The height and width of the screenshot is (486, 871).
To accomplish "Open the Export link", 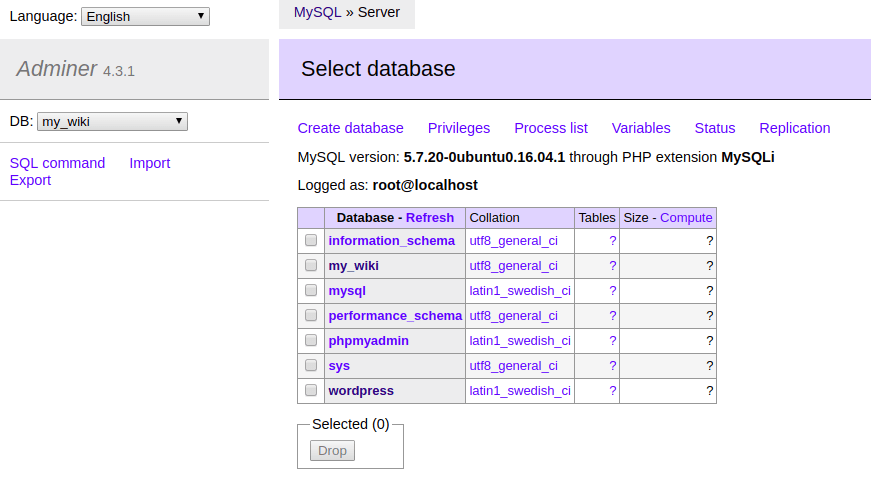I will (31, 180).
